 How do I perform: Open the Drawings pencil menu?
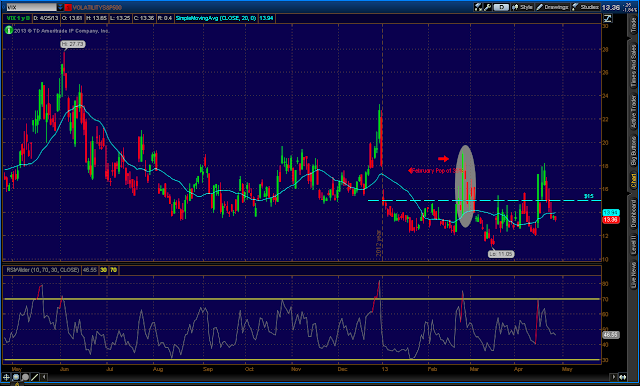pyautogui.click(x=552, y=7)
